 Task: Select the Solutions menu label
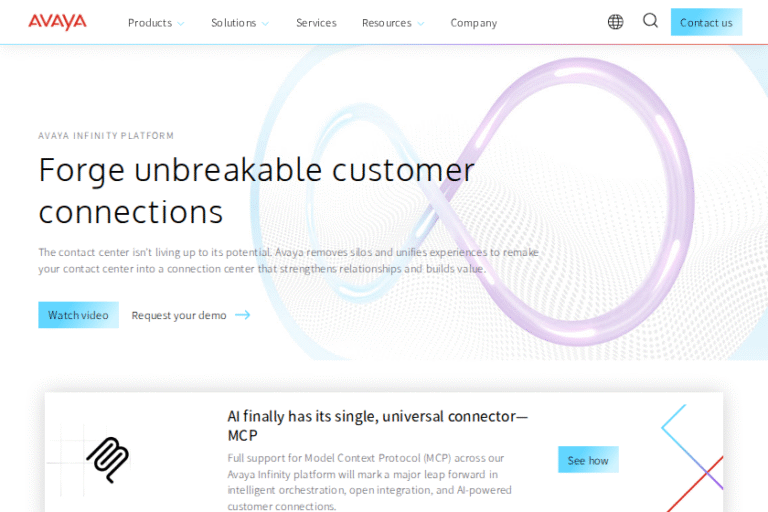(x=233, y=23)
